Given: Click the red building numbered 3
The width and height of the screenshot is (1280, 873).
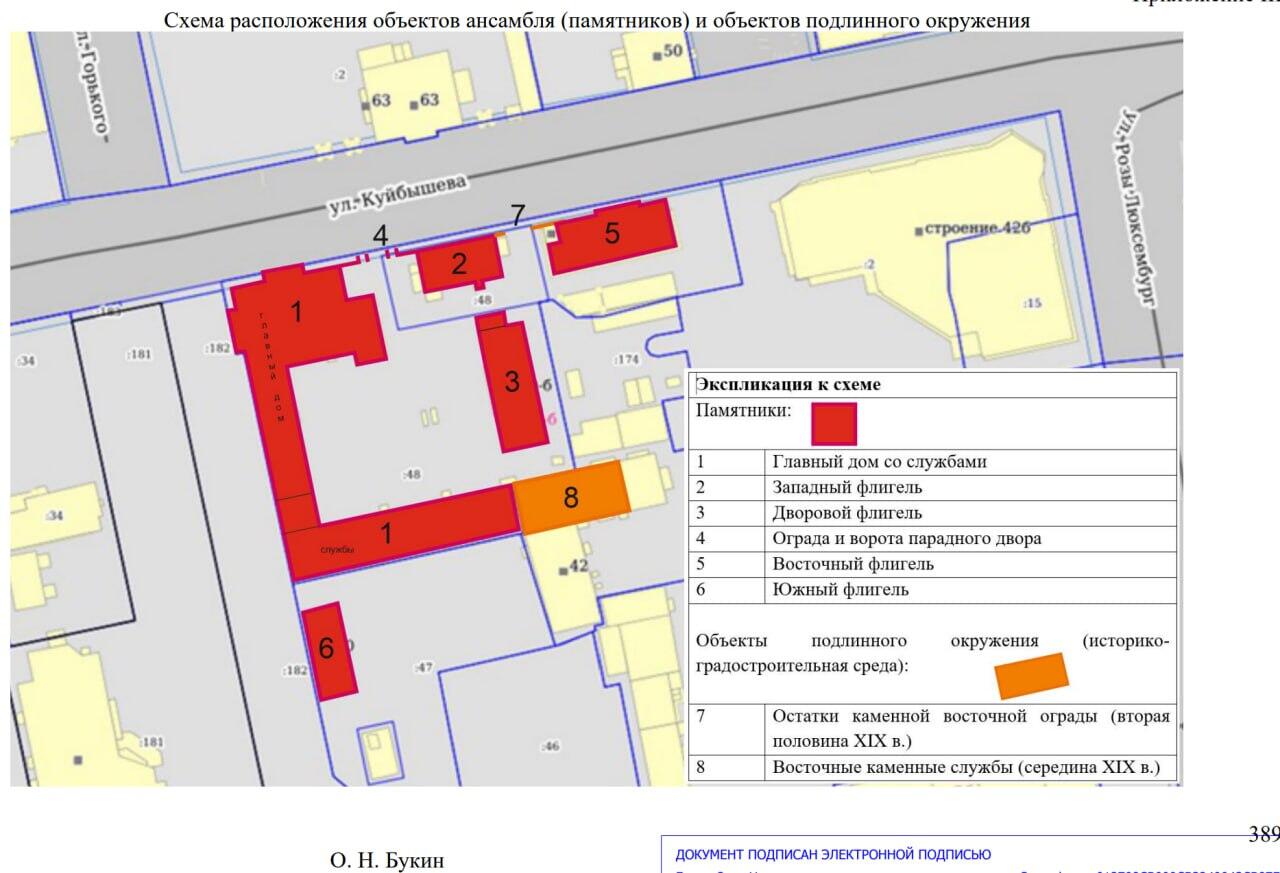Looking at the screenshot, I should click(x=511, y=383).
